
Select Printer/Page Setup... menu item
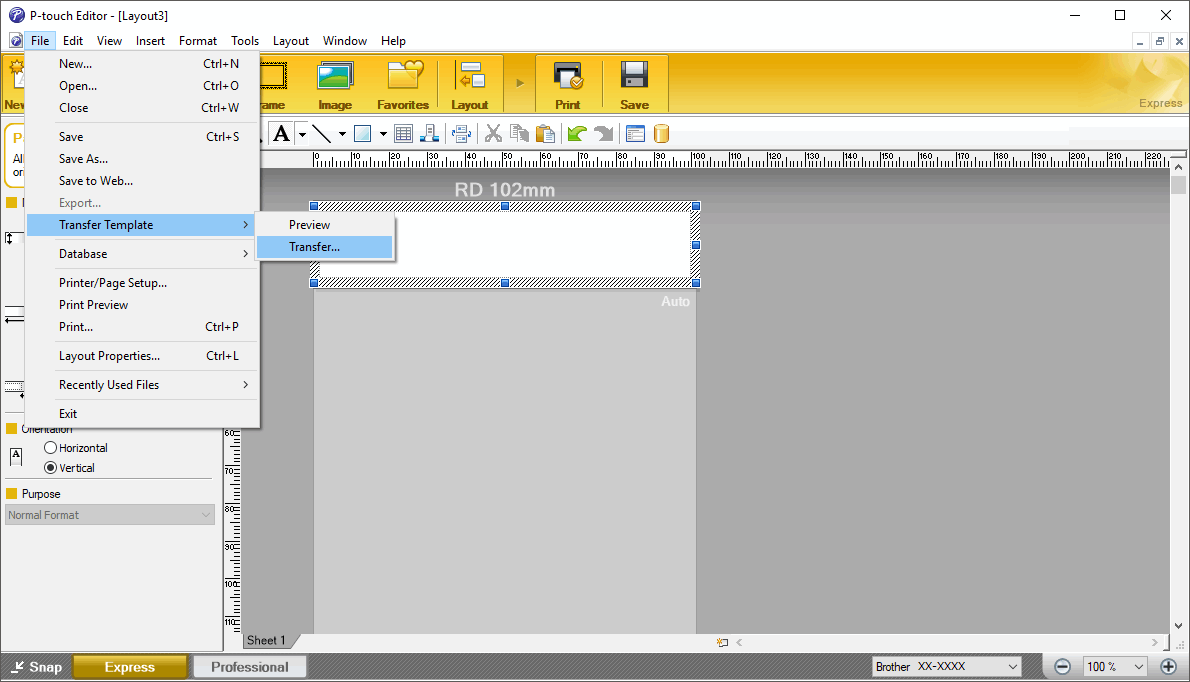142,283
